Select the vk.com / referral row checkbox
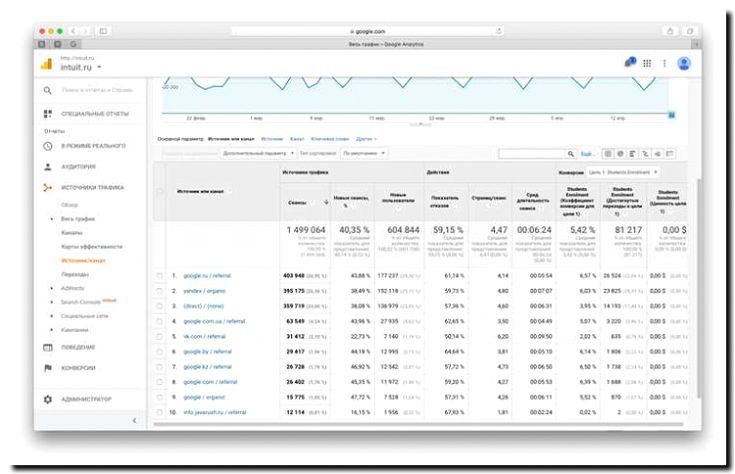 pos(160,336)
